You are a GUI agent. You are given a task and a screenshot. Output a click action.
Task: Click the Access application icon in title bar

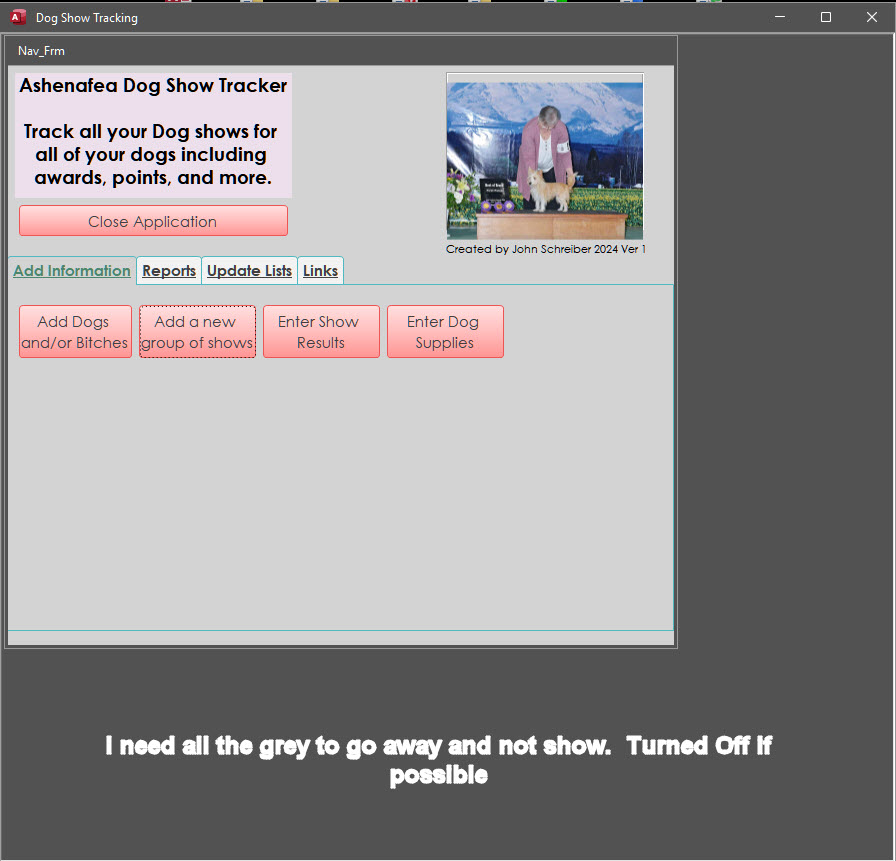click(x=18, y=17)
